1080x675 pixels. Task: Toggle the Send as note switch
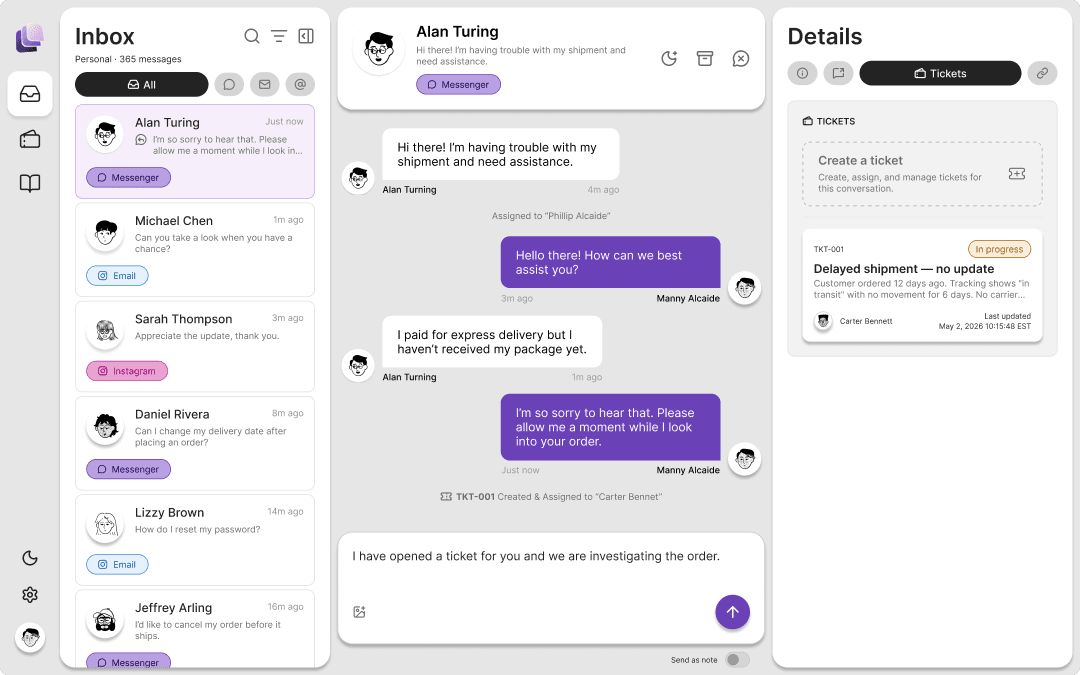pyautogui.click(x=737, y=660)
